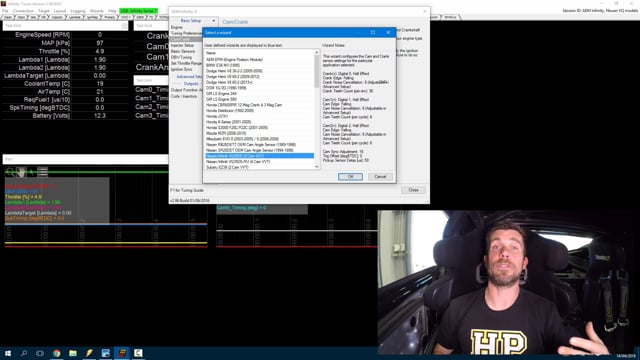Open File Explorer from taskbar
Image resolution: width=640 pixels, height=360 pixels.
click(73, 353)
